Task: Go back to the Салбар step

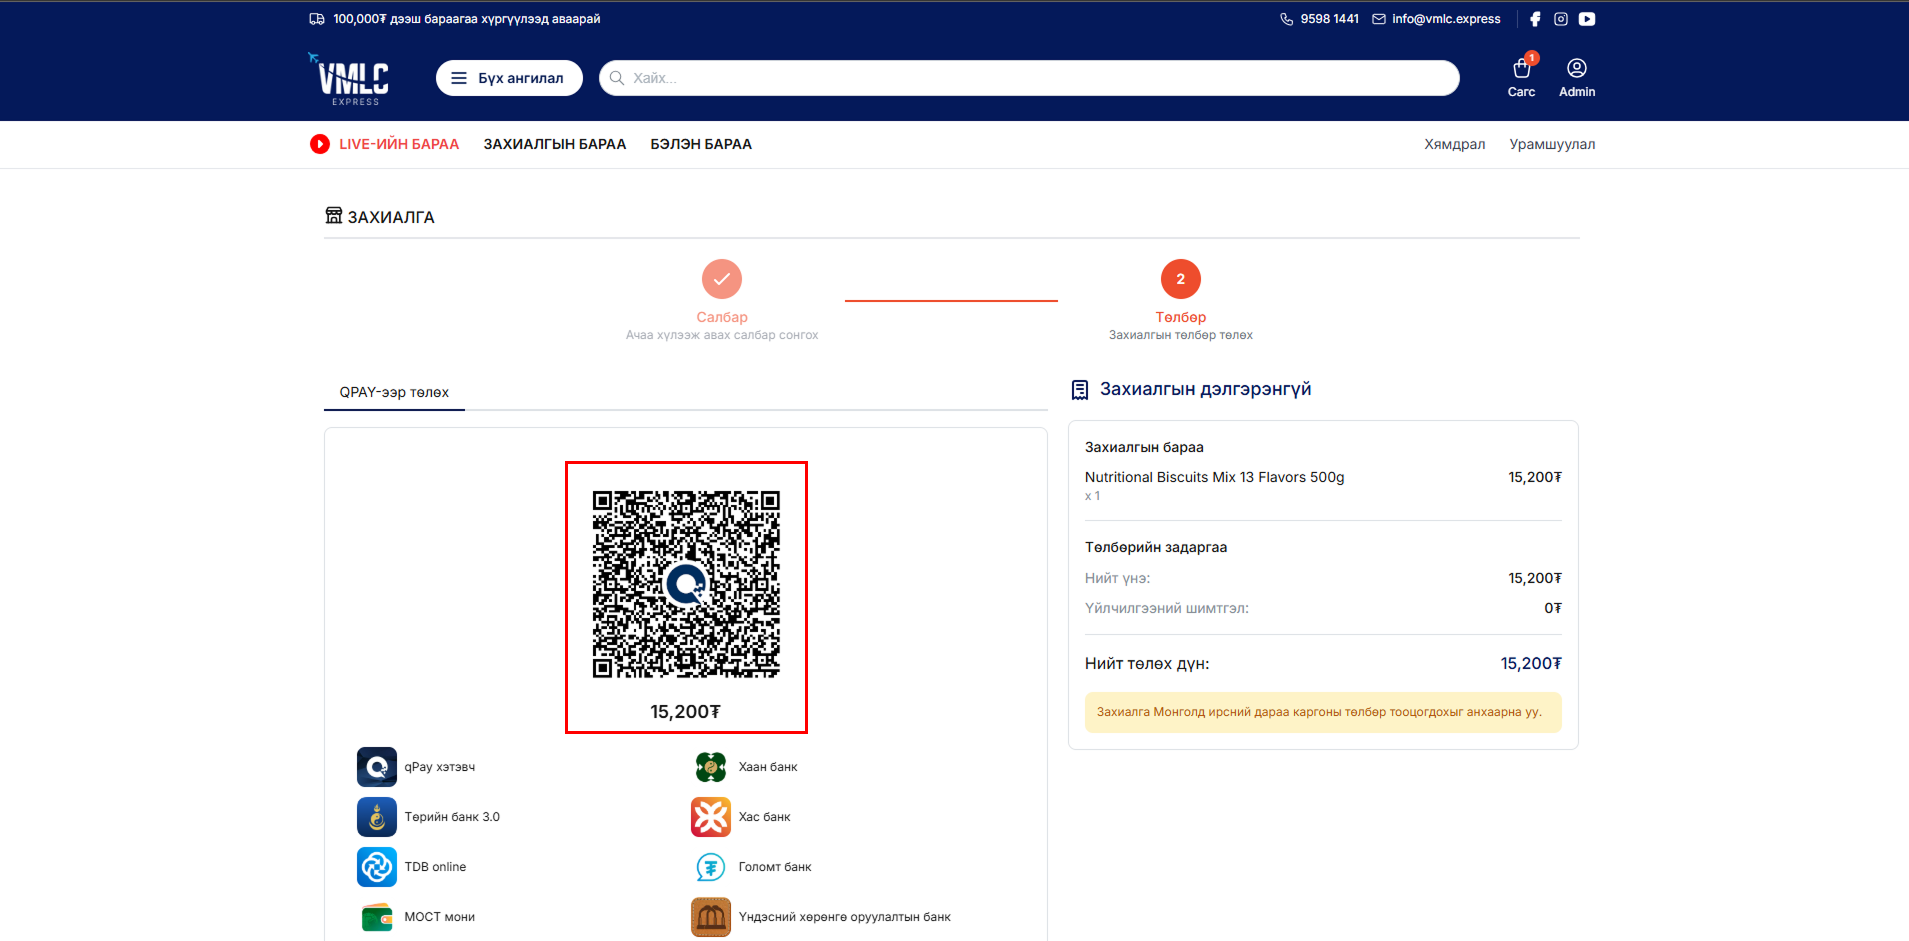Action: [x=721, y=280]
